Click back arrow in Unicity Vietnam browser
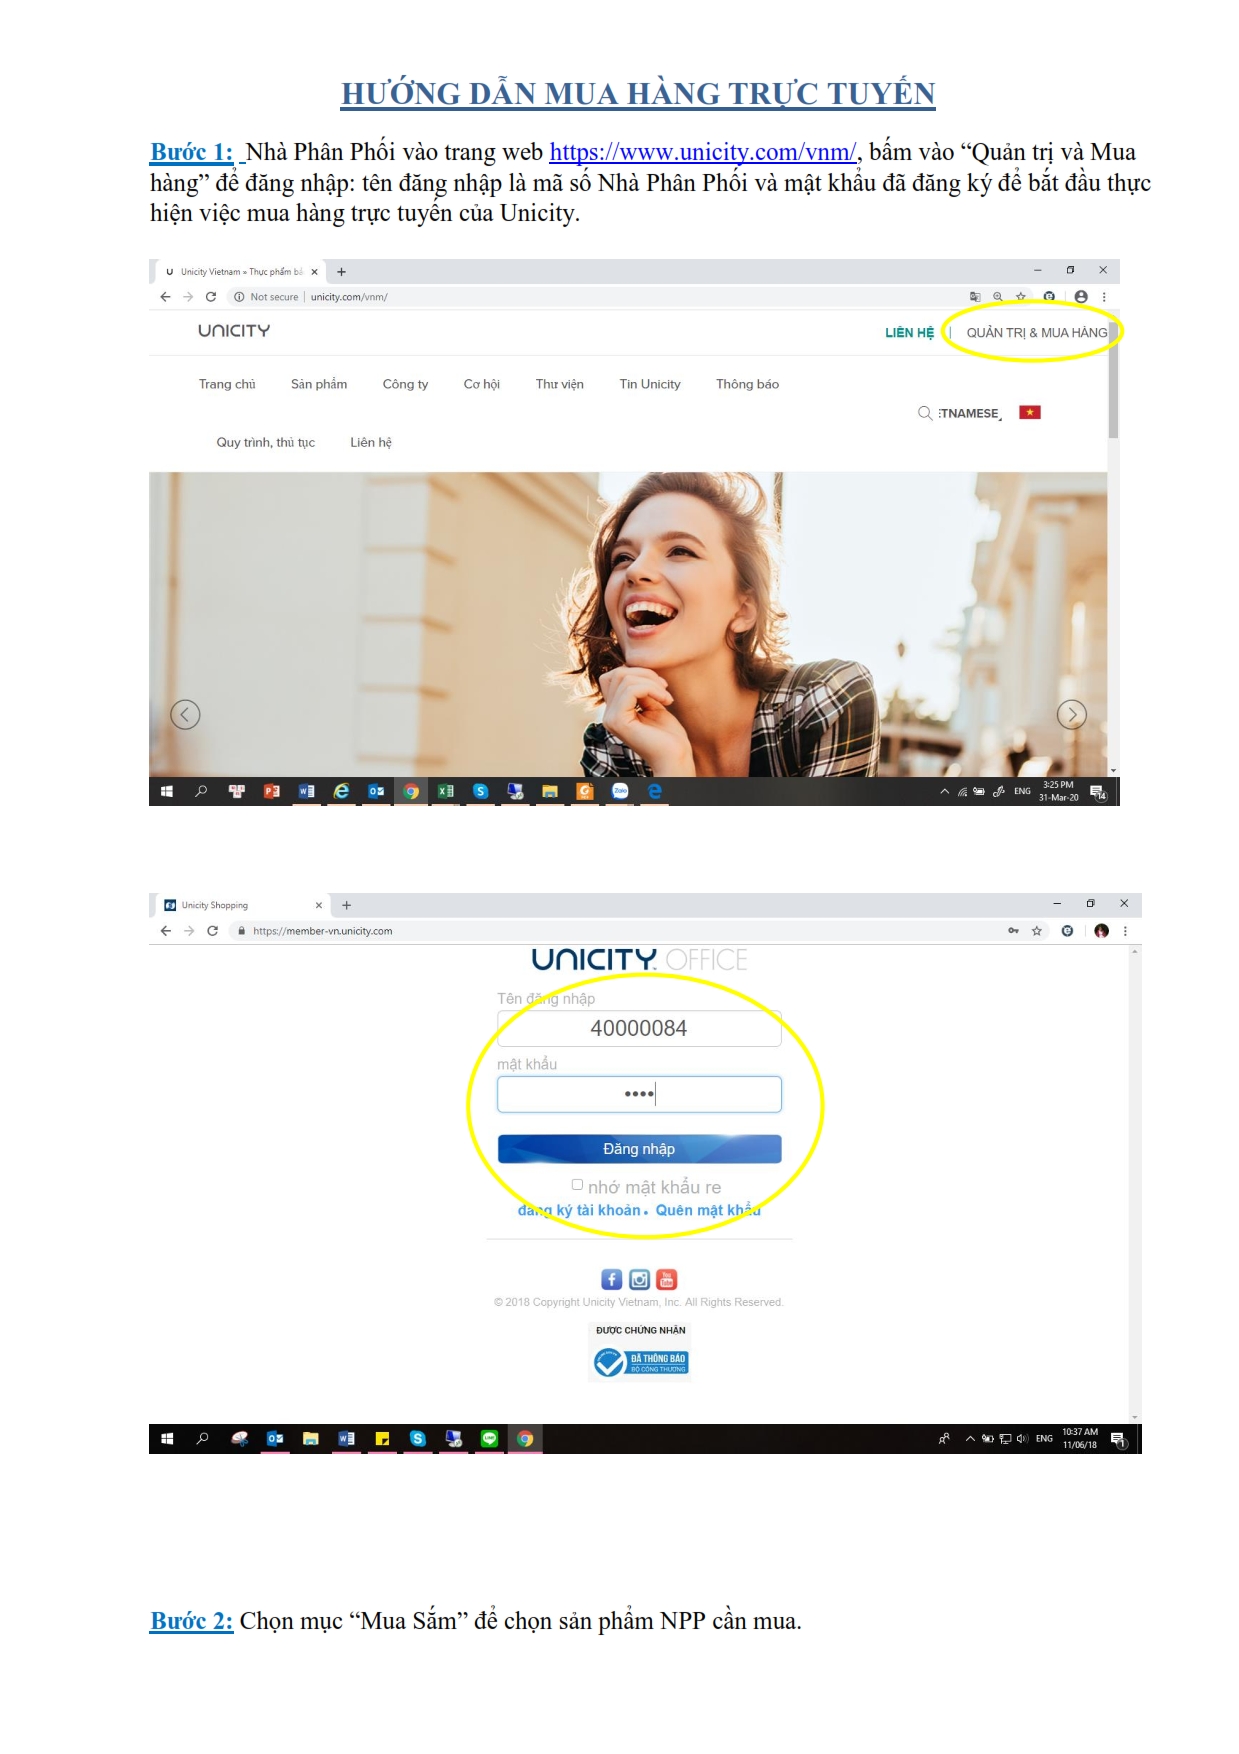Screen dimensions: 1239x1754 click(165, 297)
